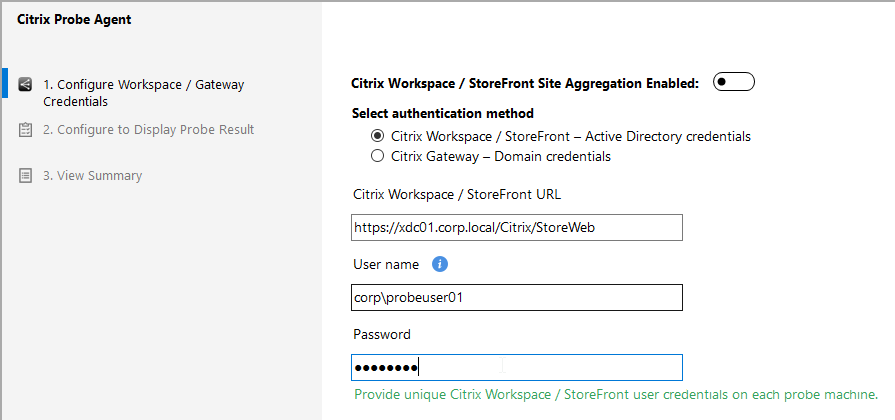Click the Citrix Workspace / StoreFront URL label
The width and height of the screenshot is (895, 420).
coord(457,195)
